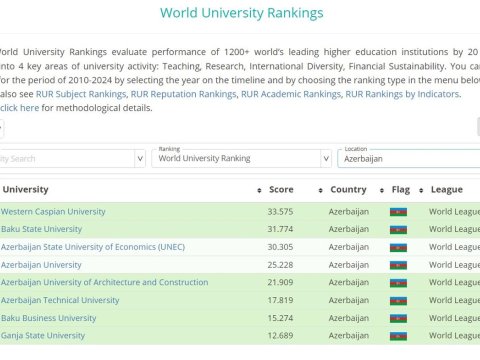Click the sort arrows left of Flag
The width and height of the screenshot is (480, 360).
[x=382, y=190]
